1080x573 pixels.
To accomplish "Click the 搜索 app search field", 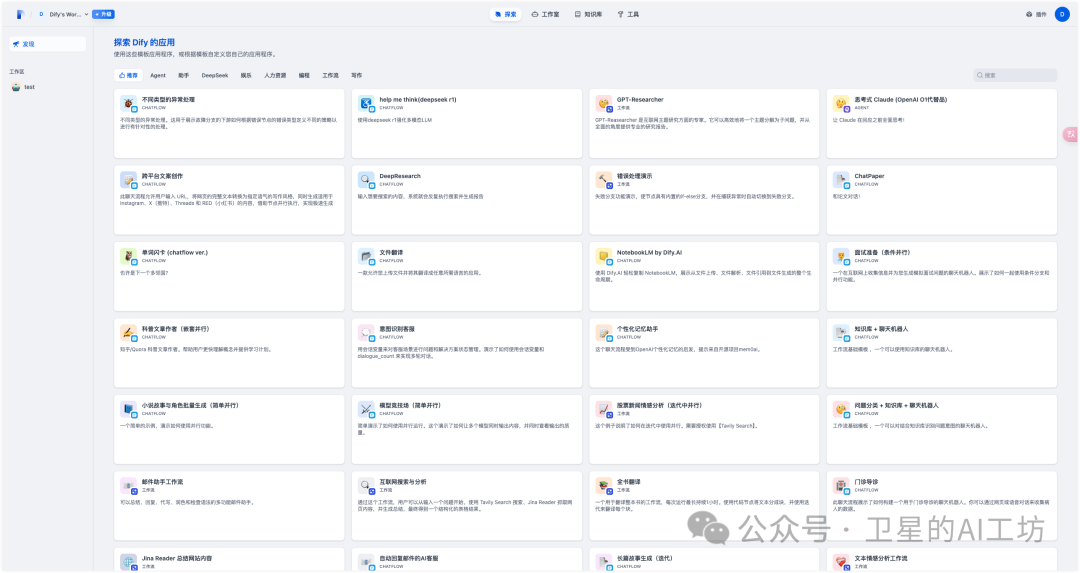I will click(1015, 76).
